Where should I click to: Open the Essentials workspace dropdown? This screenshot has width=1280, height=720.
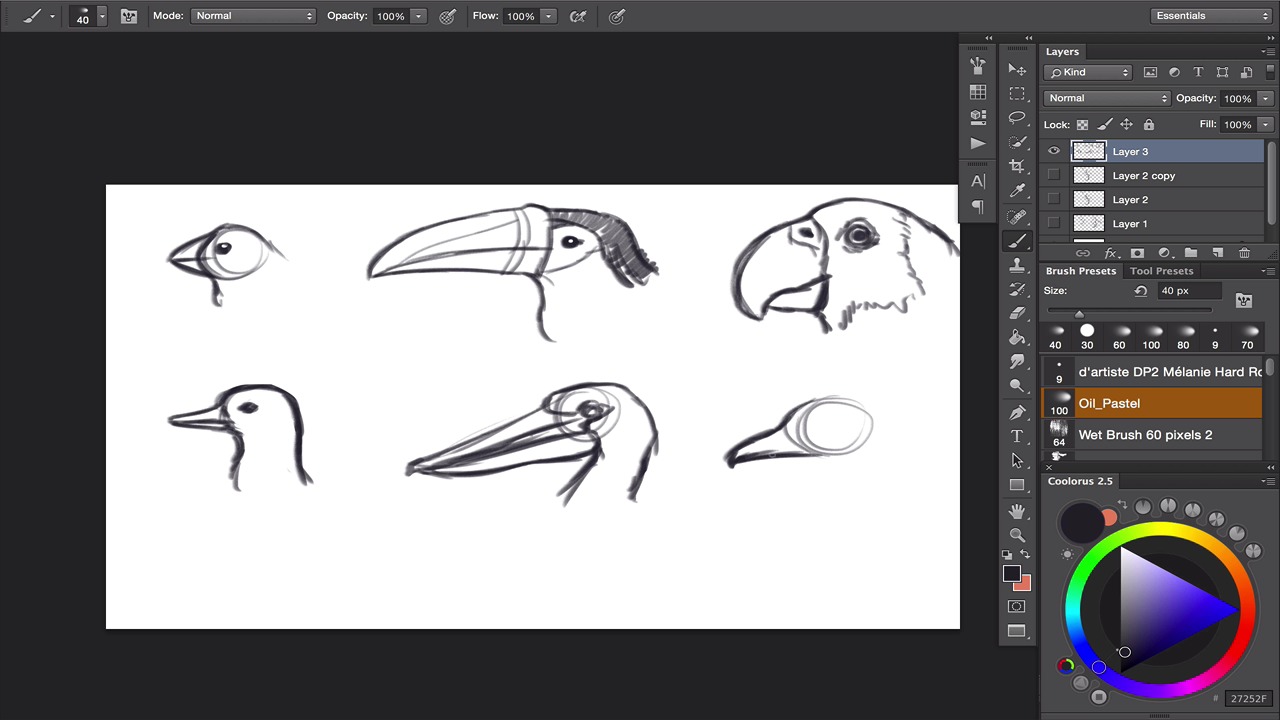click(x=1210, y=16)
